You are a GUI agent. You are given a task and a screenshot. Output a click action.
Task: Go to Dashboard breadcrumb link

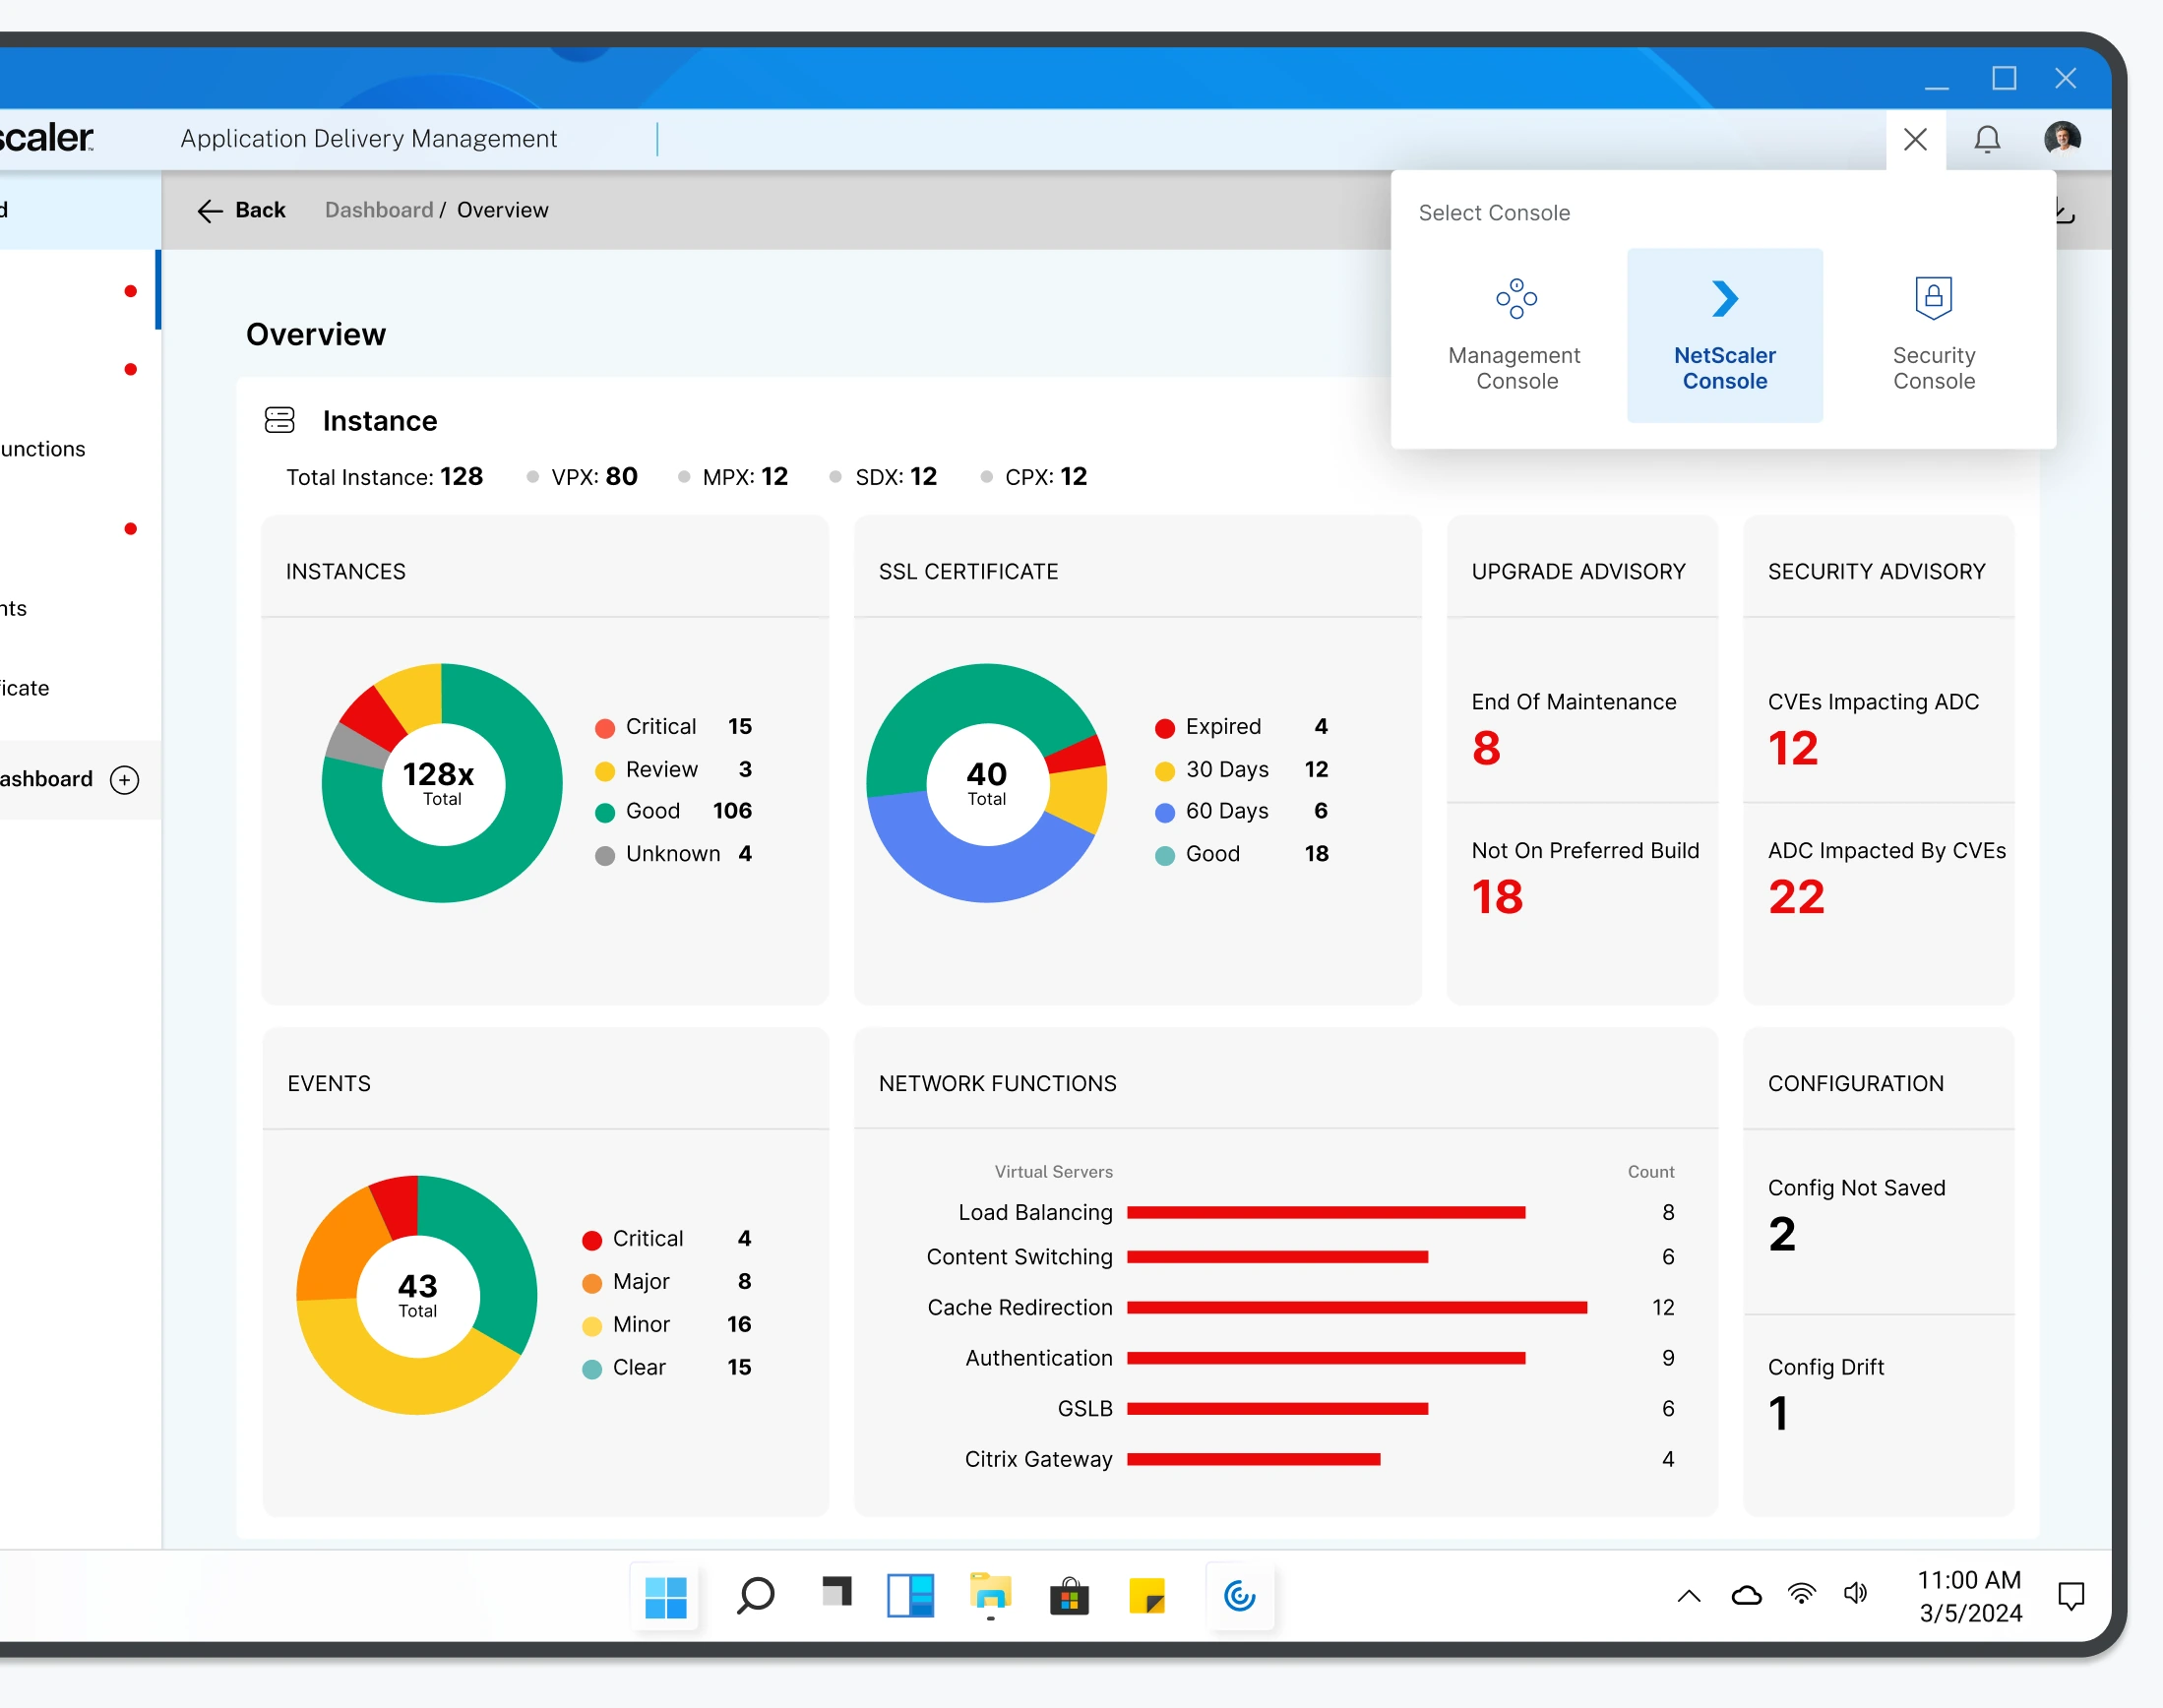click(379, 210)
